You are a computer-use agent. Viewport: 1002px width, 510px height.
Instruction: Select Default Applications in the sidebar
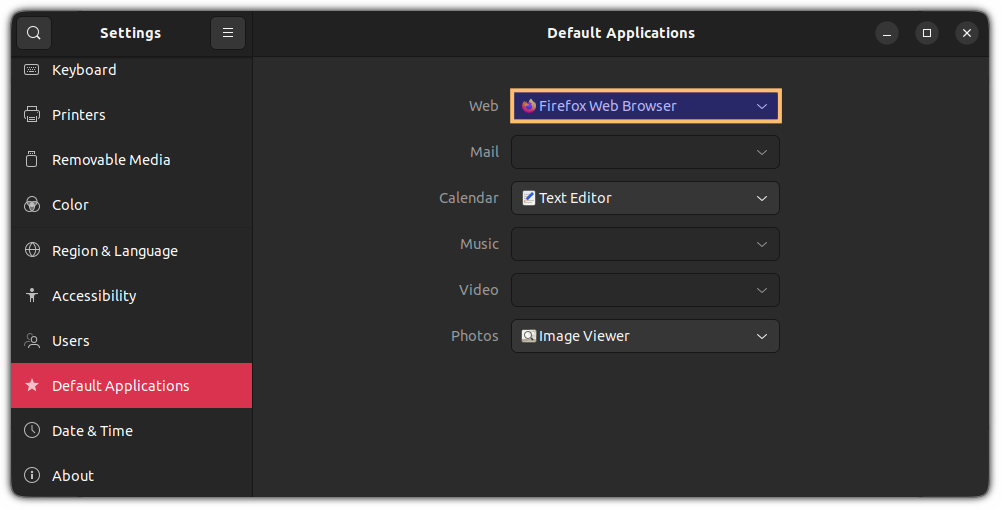[132, 385]
